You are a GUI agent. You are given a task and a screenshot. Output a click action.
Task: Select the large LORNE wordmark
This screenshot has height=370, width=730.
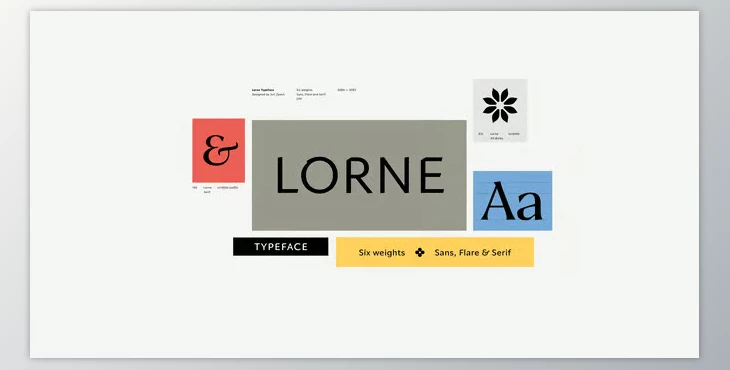(360, 175)
